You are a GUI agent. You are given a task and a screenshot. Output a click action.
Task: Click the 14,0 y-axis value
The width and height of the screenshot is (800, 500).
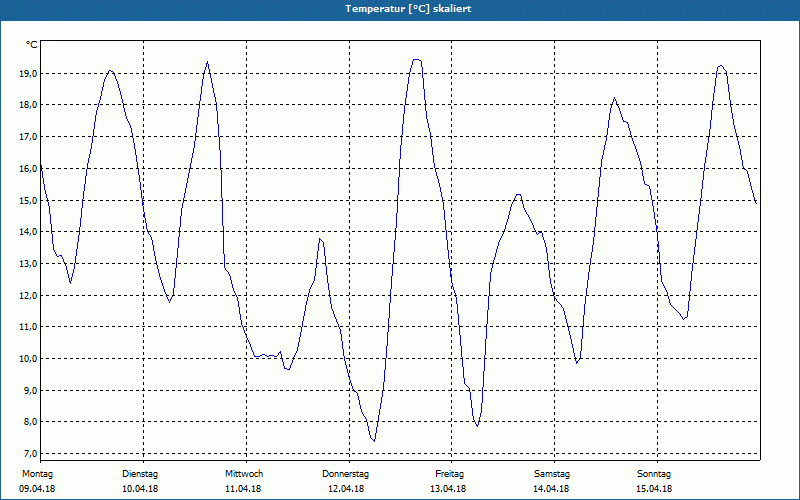pyautogui.click(x=28, y=232)
